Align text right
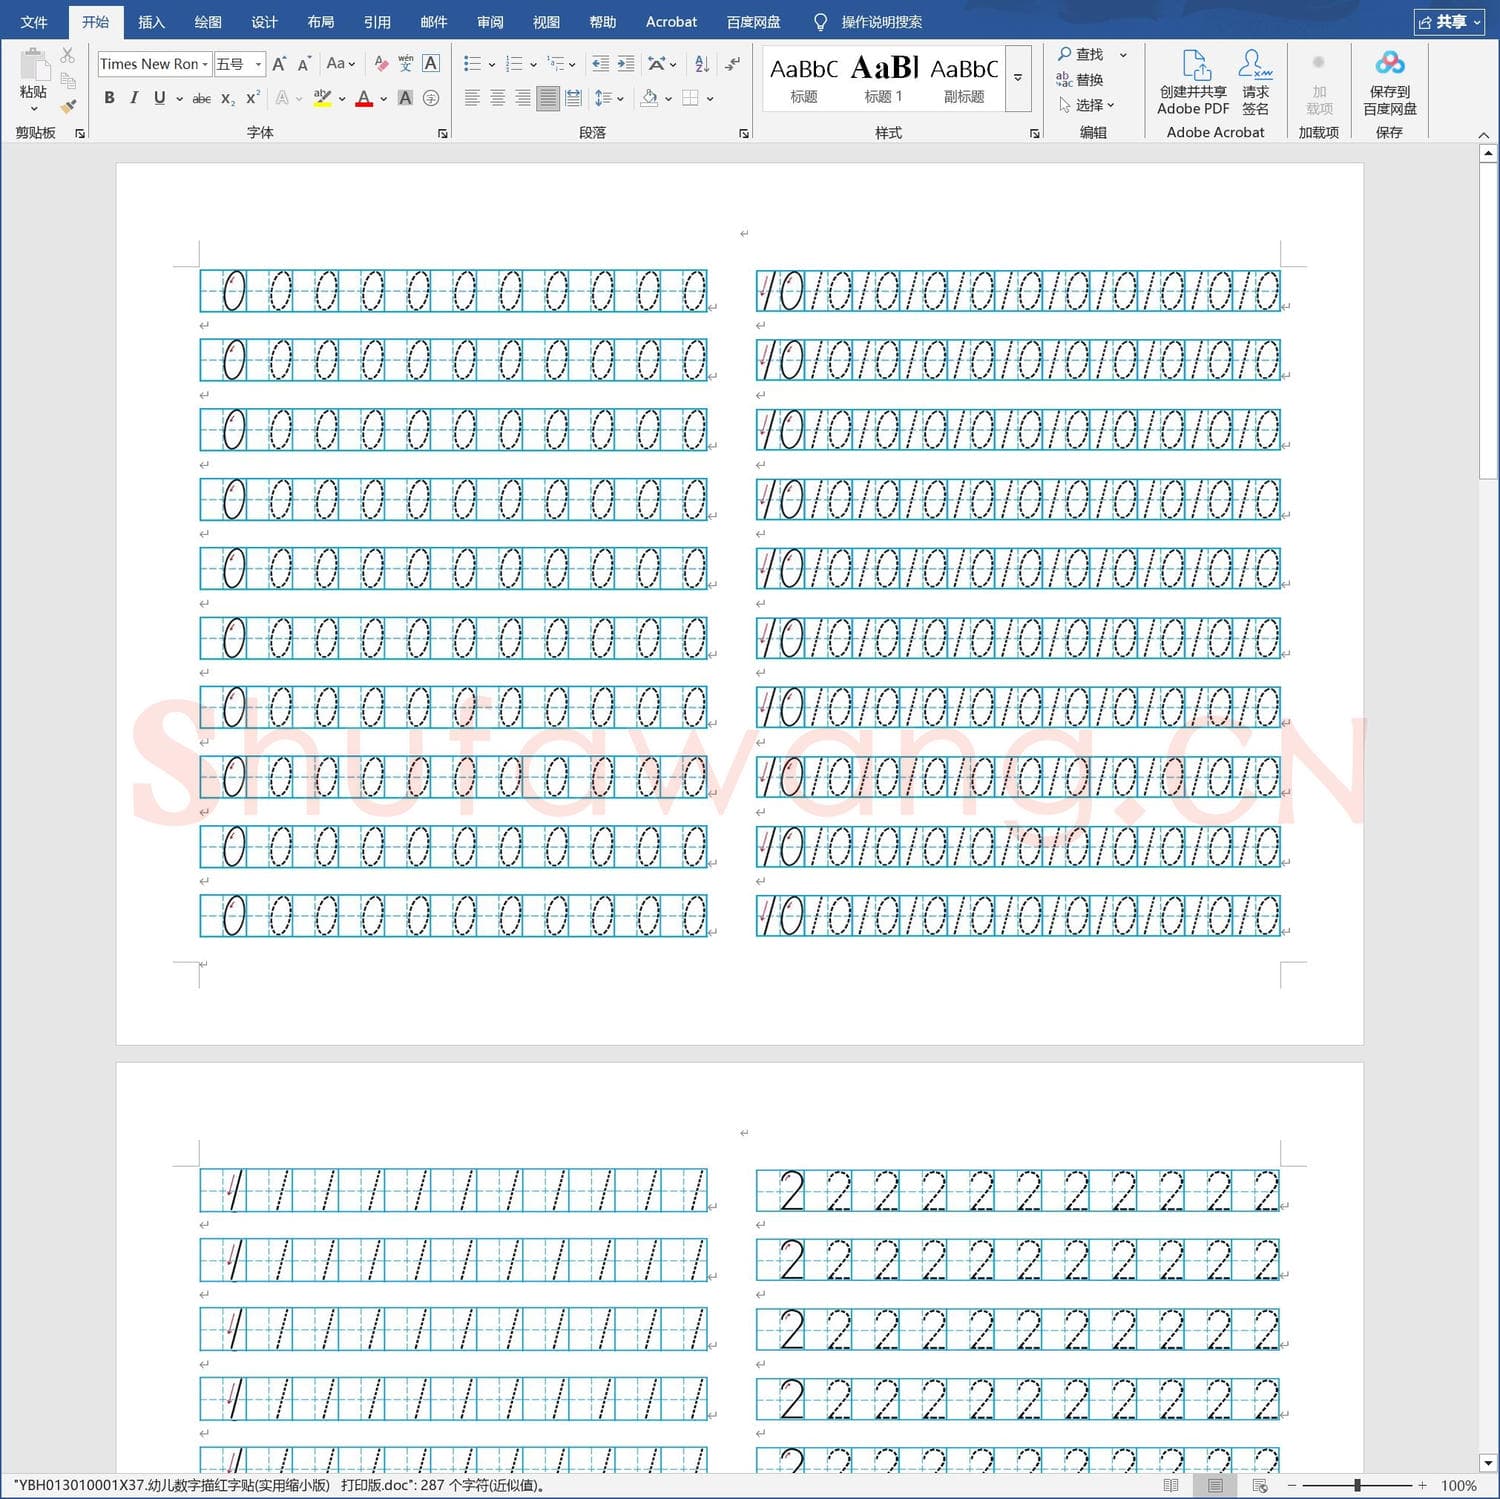The image size is (1500, 1499). [x=523, y=98]
